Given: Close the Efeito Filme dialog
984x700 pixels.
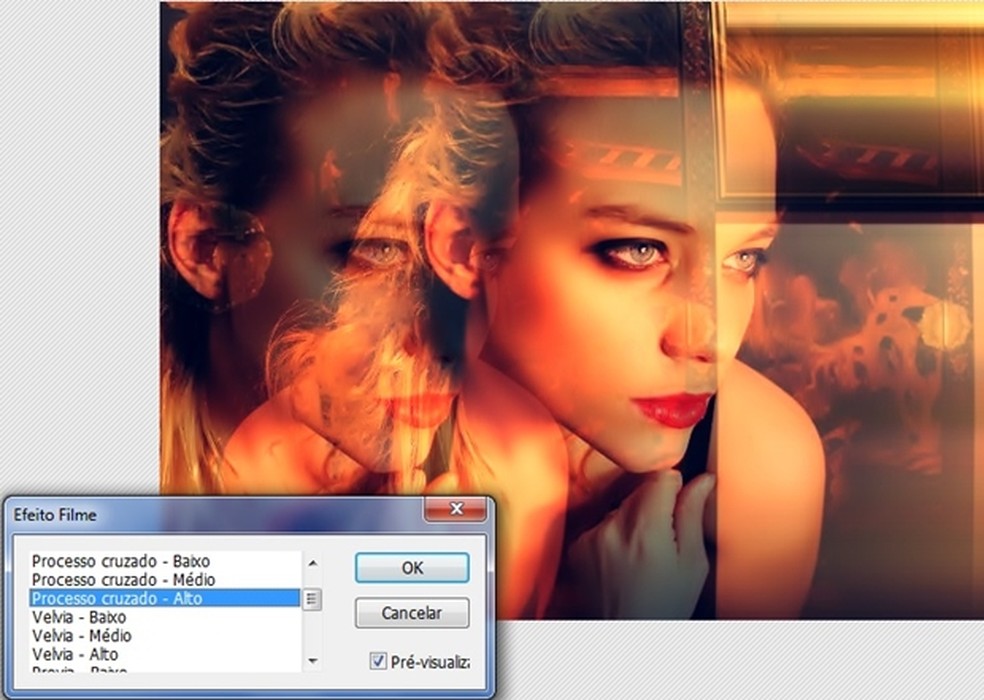Looking at the screenshot, I should pos(456,509).
